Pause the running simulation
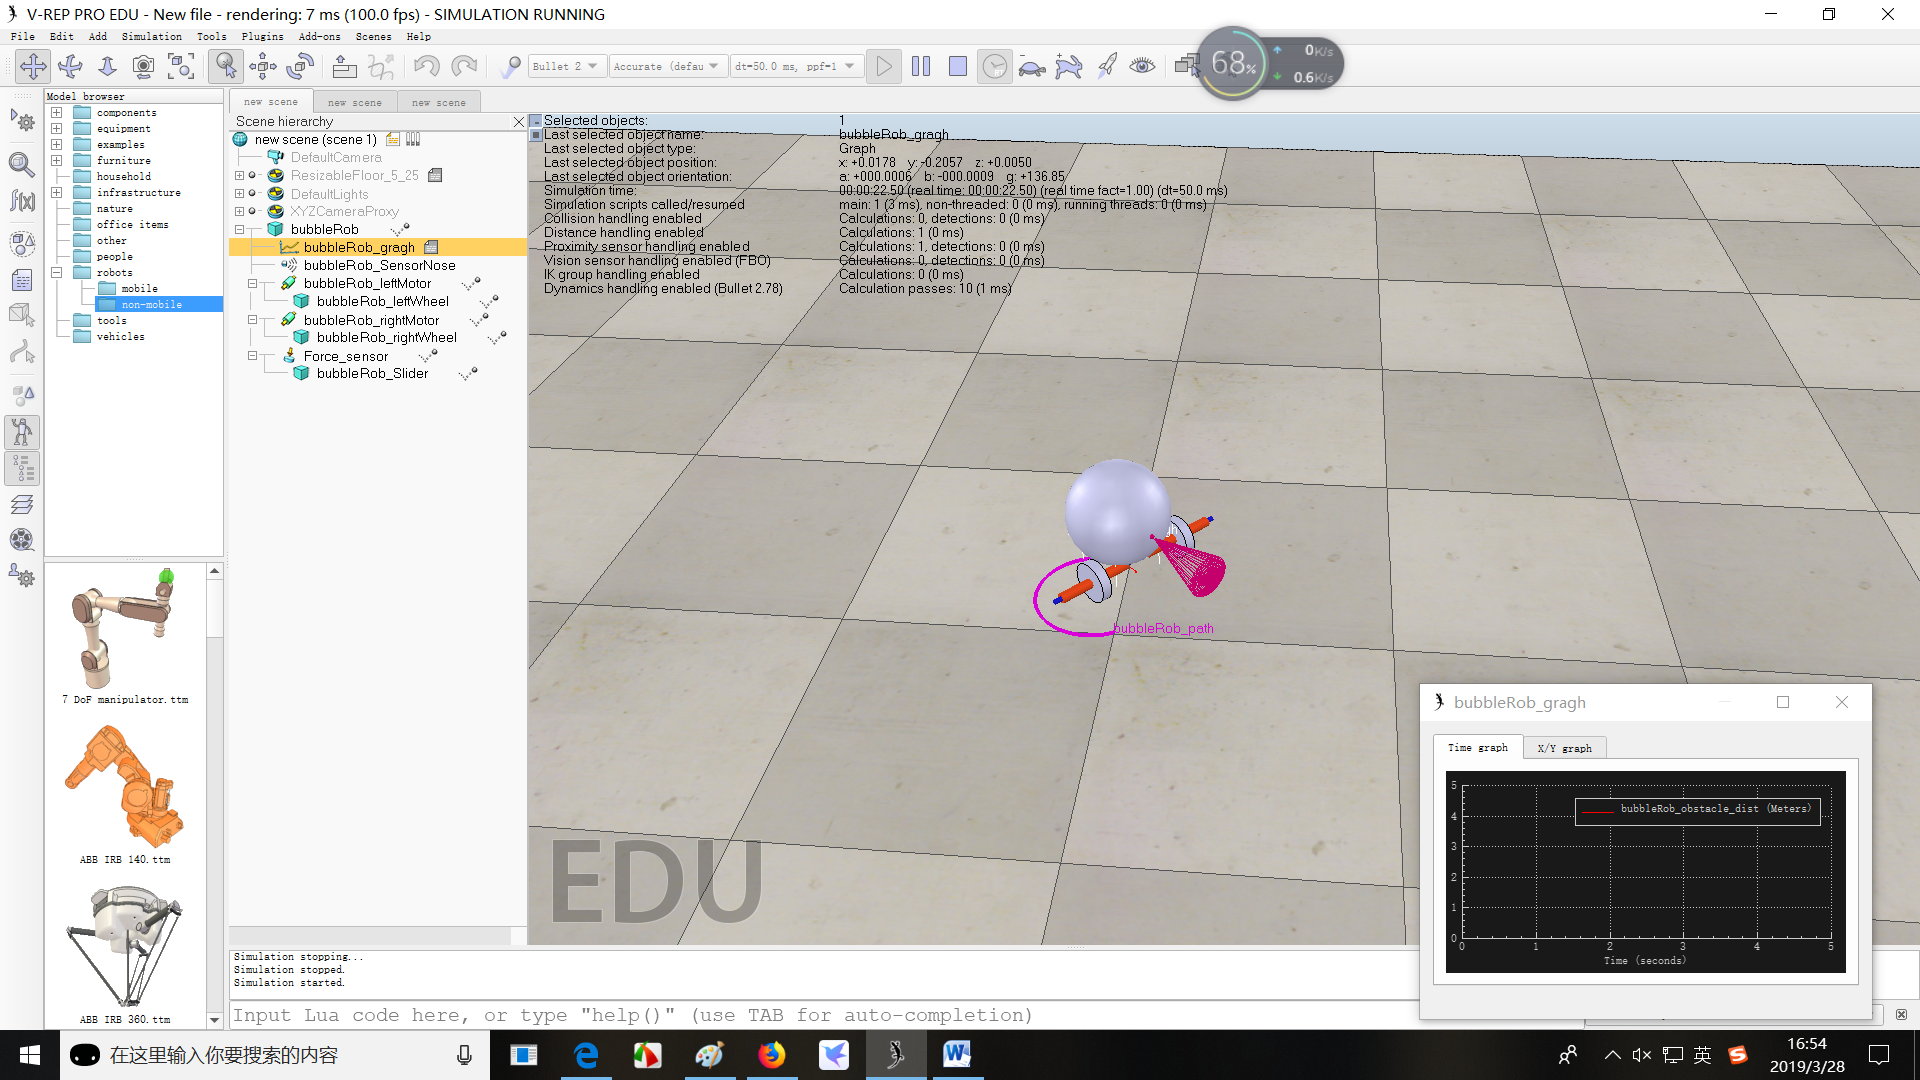1920x1080 pixels. click(921, 66)
